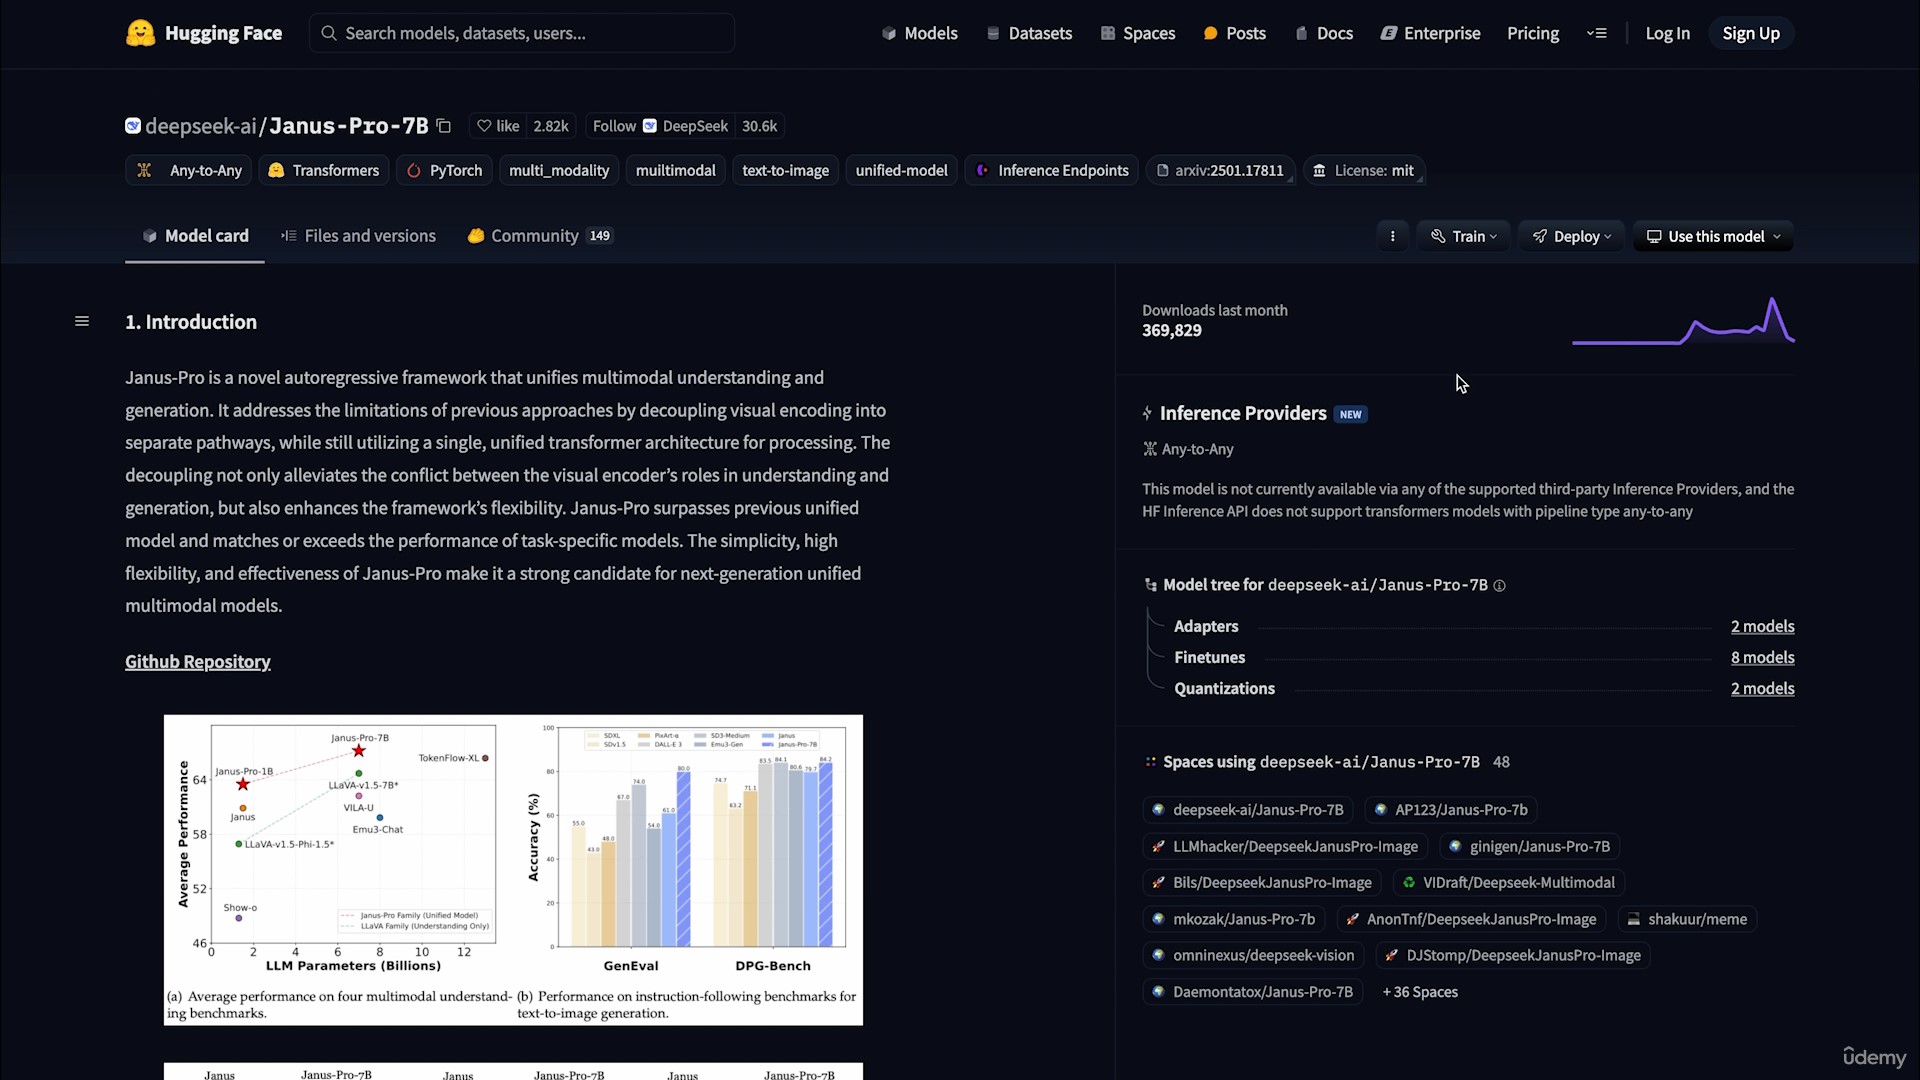Open the Use this model dropdown
Viewport: 1920px width, 1080px height.
1713,236
